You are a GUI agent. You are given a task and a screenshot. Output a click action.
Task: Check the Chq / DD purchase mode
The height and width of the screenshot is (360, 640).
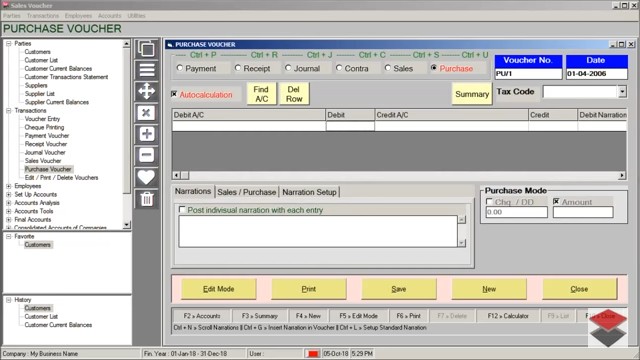pyautogui.click(x=489, y=202)
